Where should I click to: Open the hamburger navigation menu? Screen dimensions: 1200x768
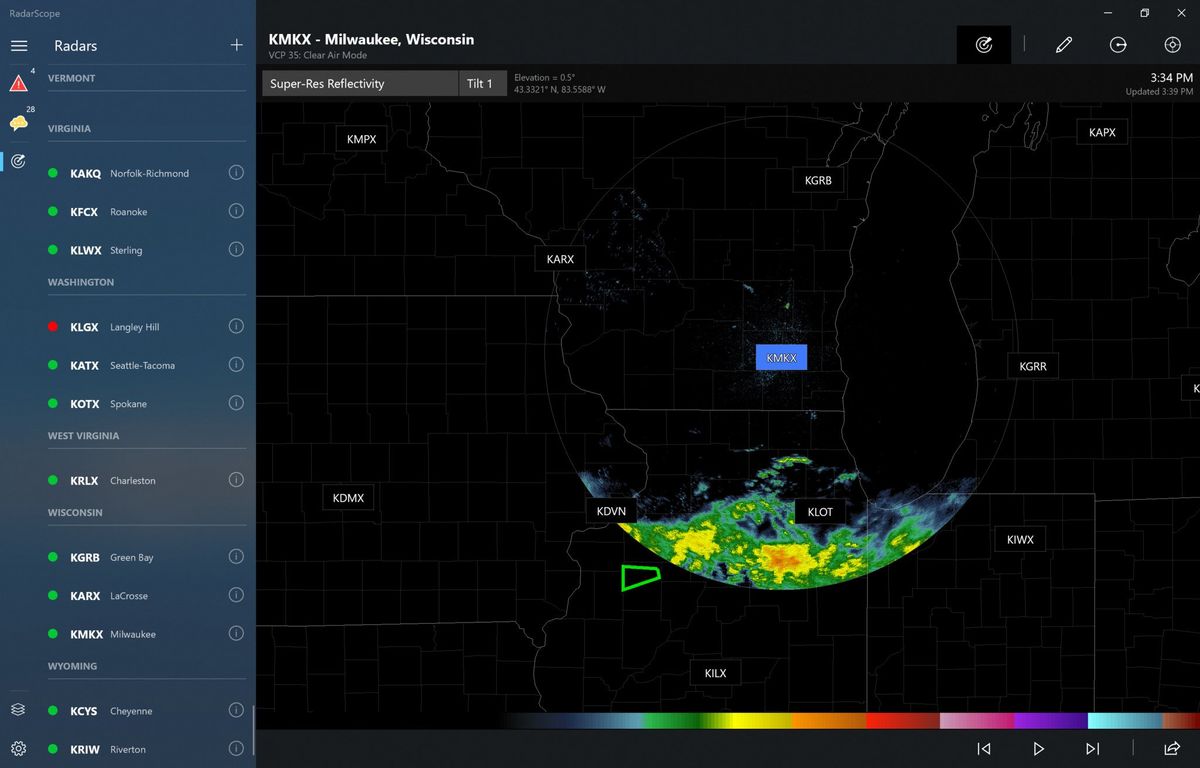pos(18,45)
